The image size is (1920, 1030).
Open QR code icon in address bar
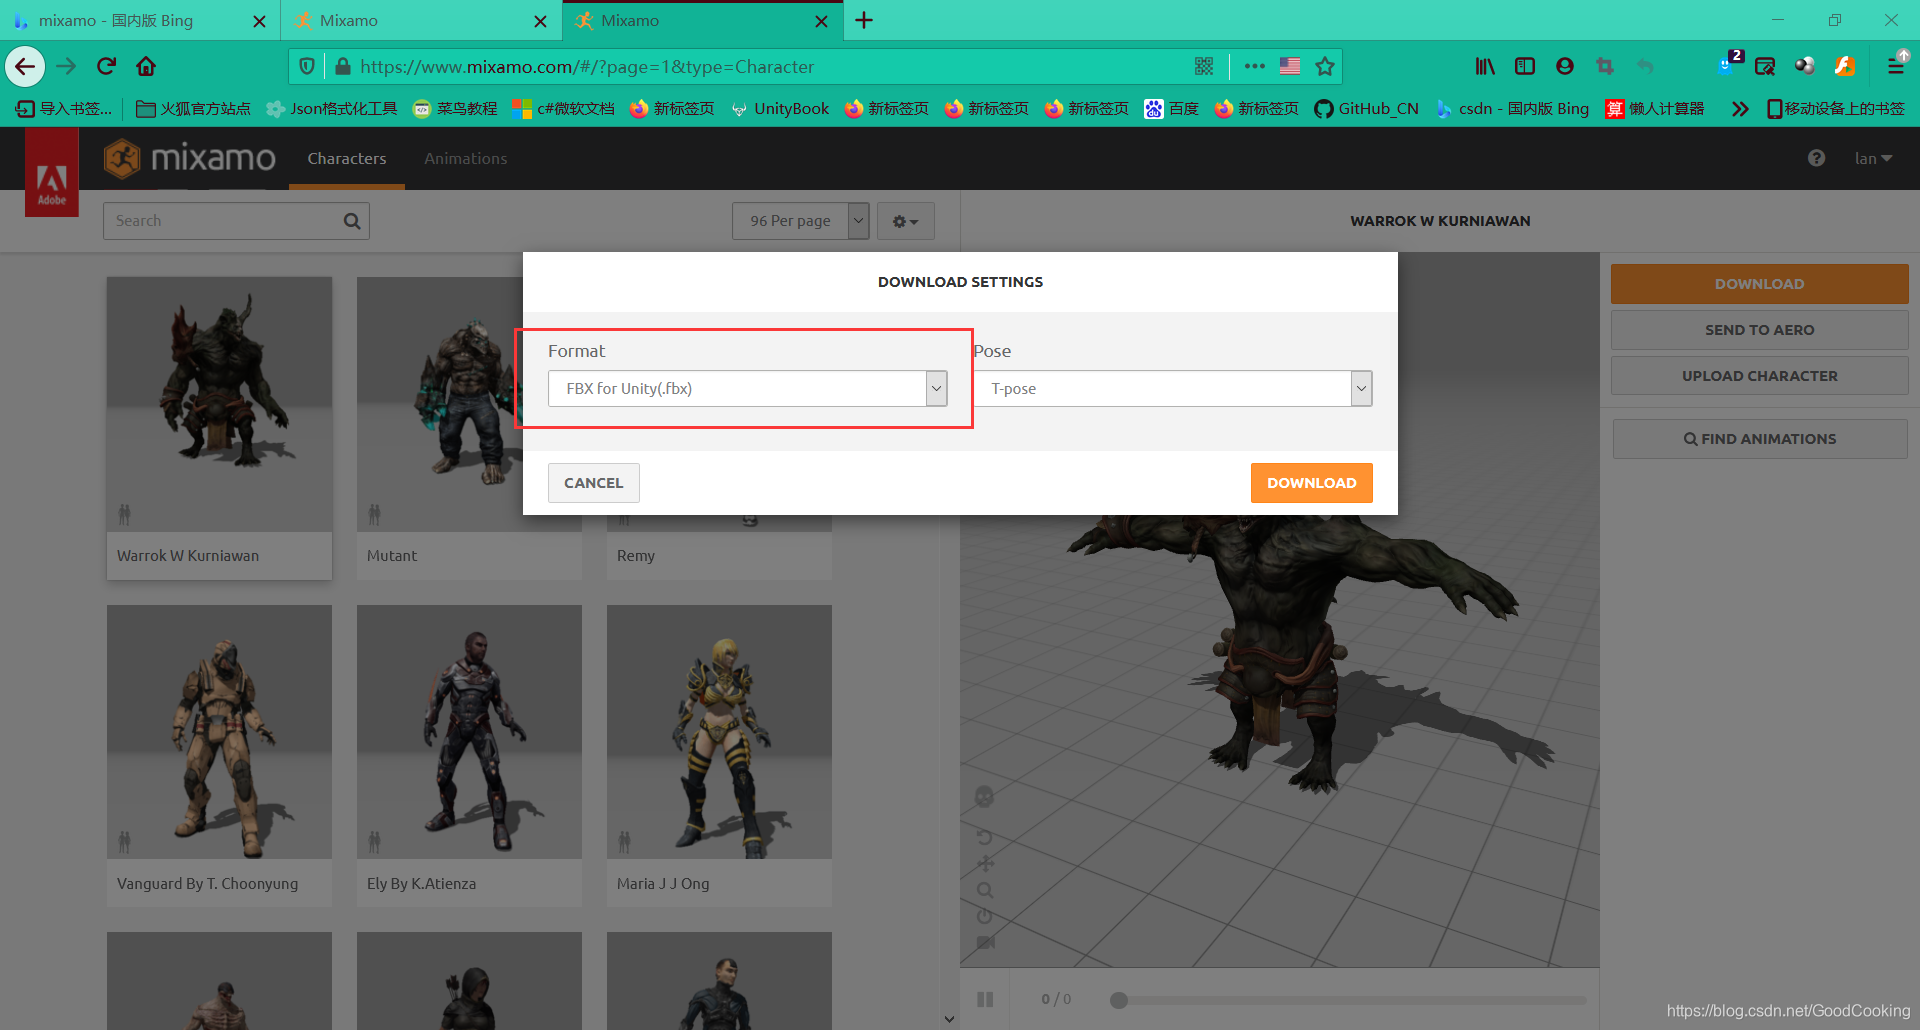click(x=1204, y=67)
